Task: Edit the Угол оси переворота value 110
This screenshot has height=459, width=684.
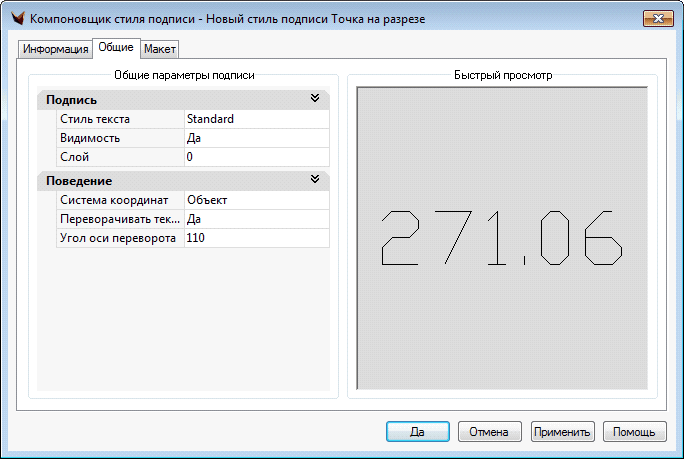Action: pos(255,238)
